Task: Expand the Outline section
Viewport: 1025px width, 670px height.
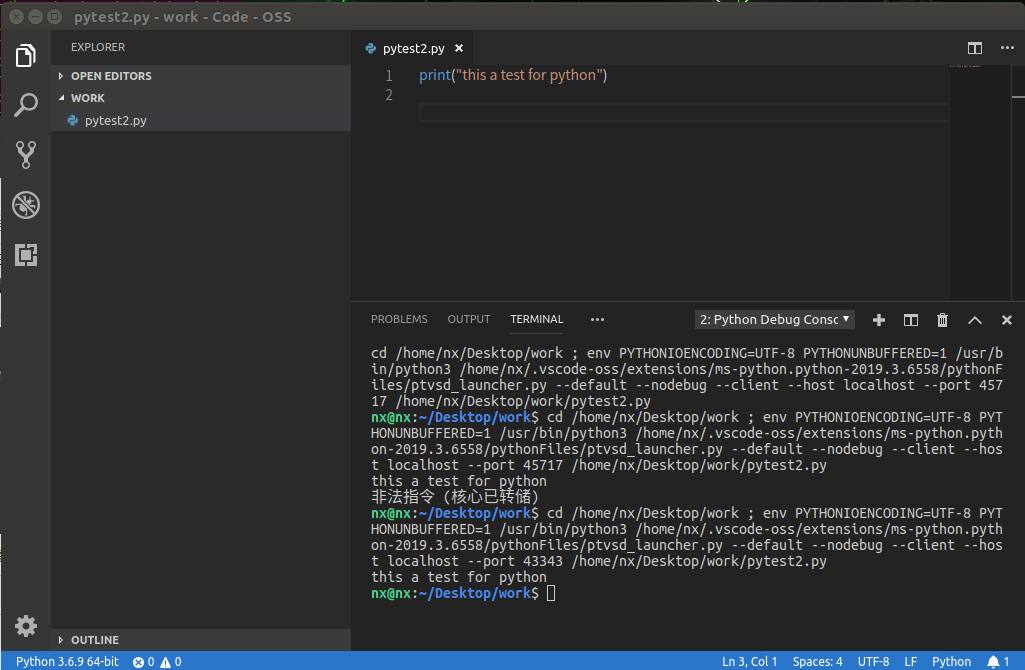Action: [94, 640]
